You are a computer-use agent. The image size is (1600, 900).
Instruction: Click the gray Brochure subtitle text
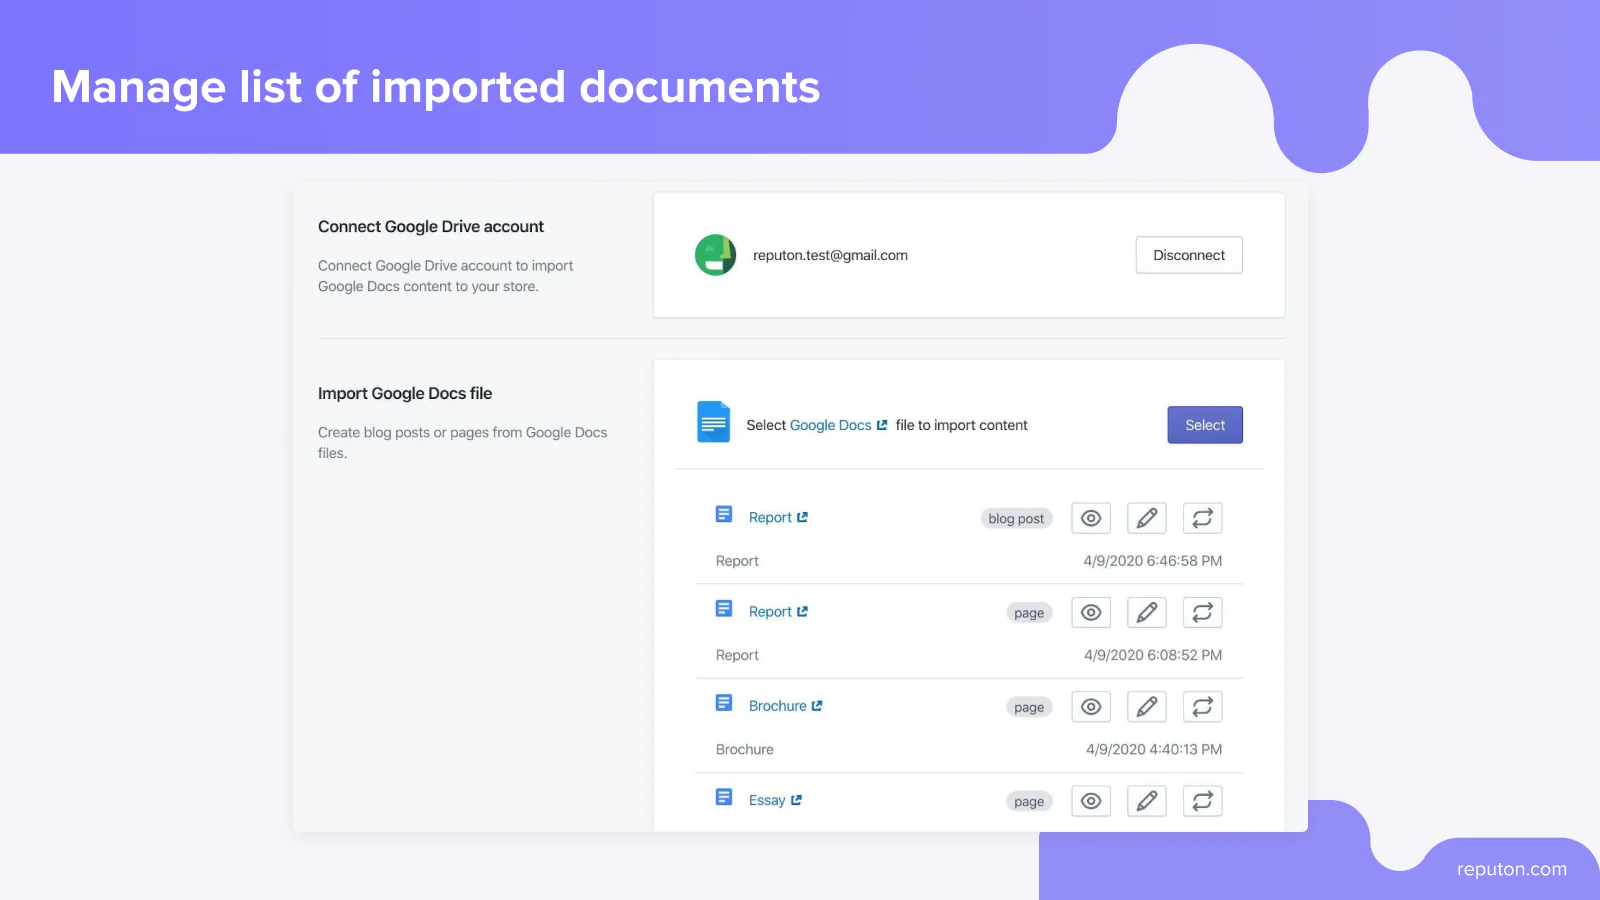[x=745, y=749]
